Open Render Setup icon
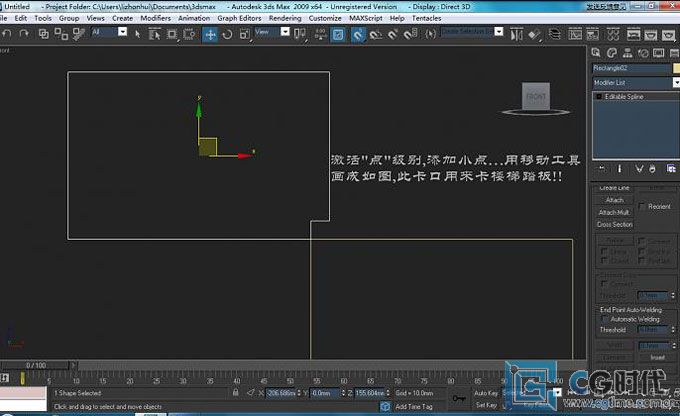The image size is (680, 416). [x=633, y=34]
